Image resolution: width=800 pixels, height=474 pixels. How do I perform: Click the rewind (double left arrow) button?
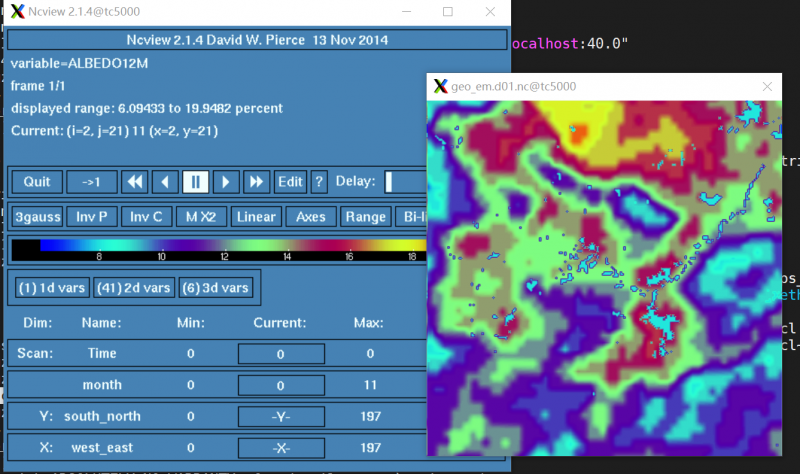tap(136, 181)
